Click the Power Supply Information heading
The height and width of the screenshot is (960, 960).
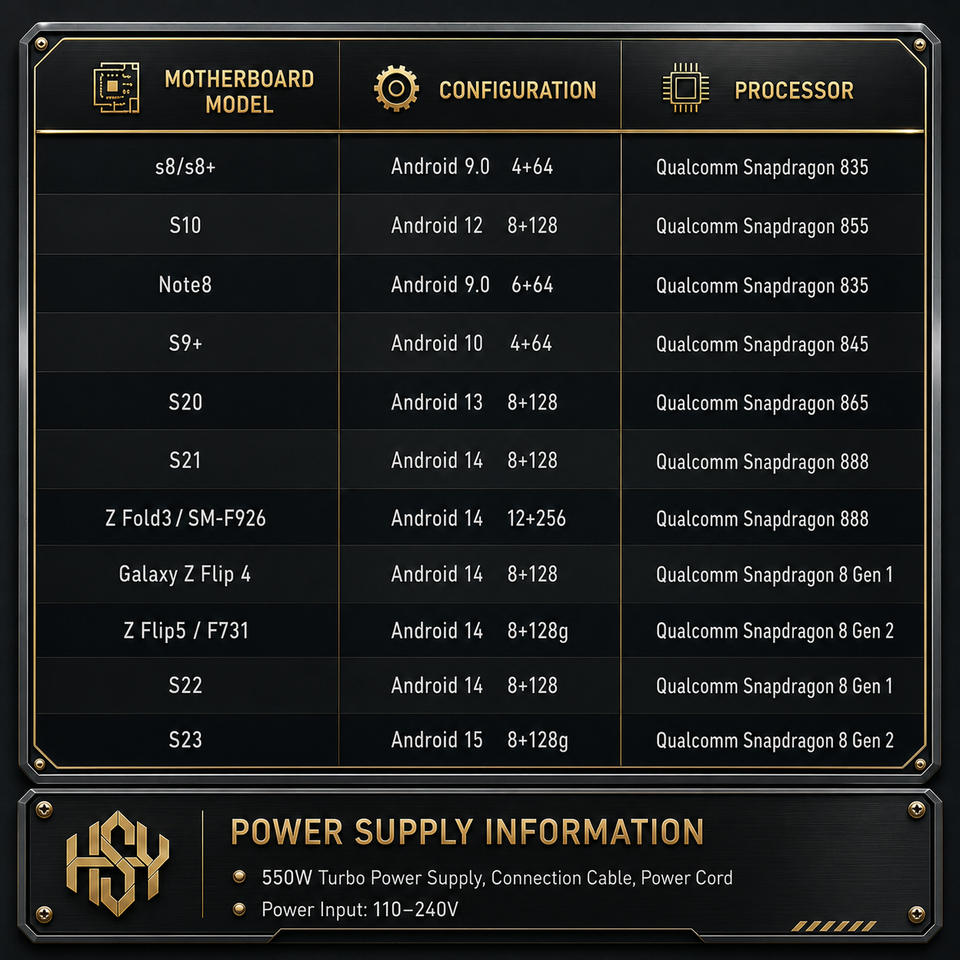(467, 832)
